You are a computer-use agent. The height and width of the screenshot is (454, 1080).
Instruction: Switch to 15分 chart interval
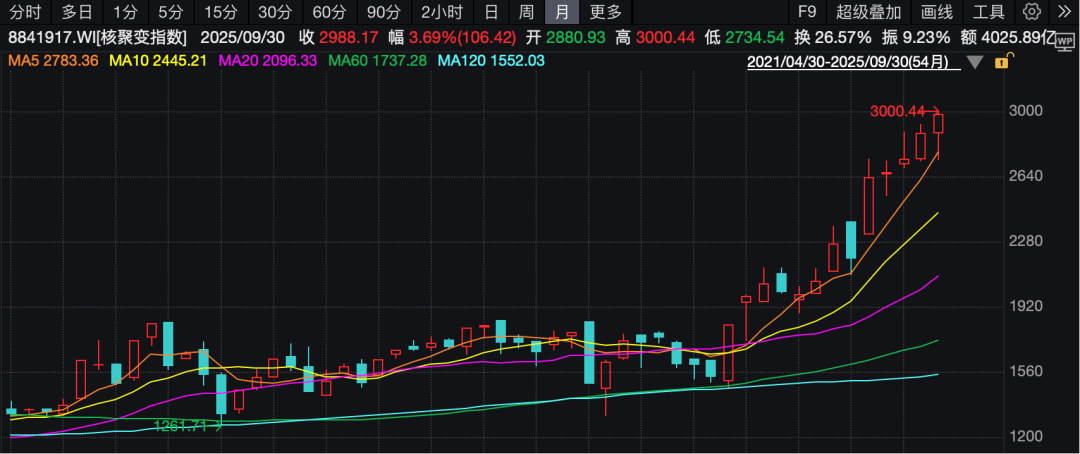pyautogui.click(x=219, y=12)
